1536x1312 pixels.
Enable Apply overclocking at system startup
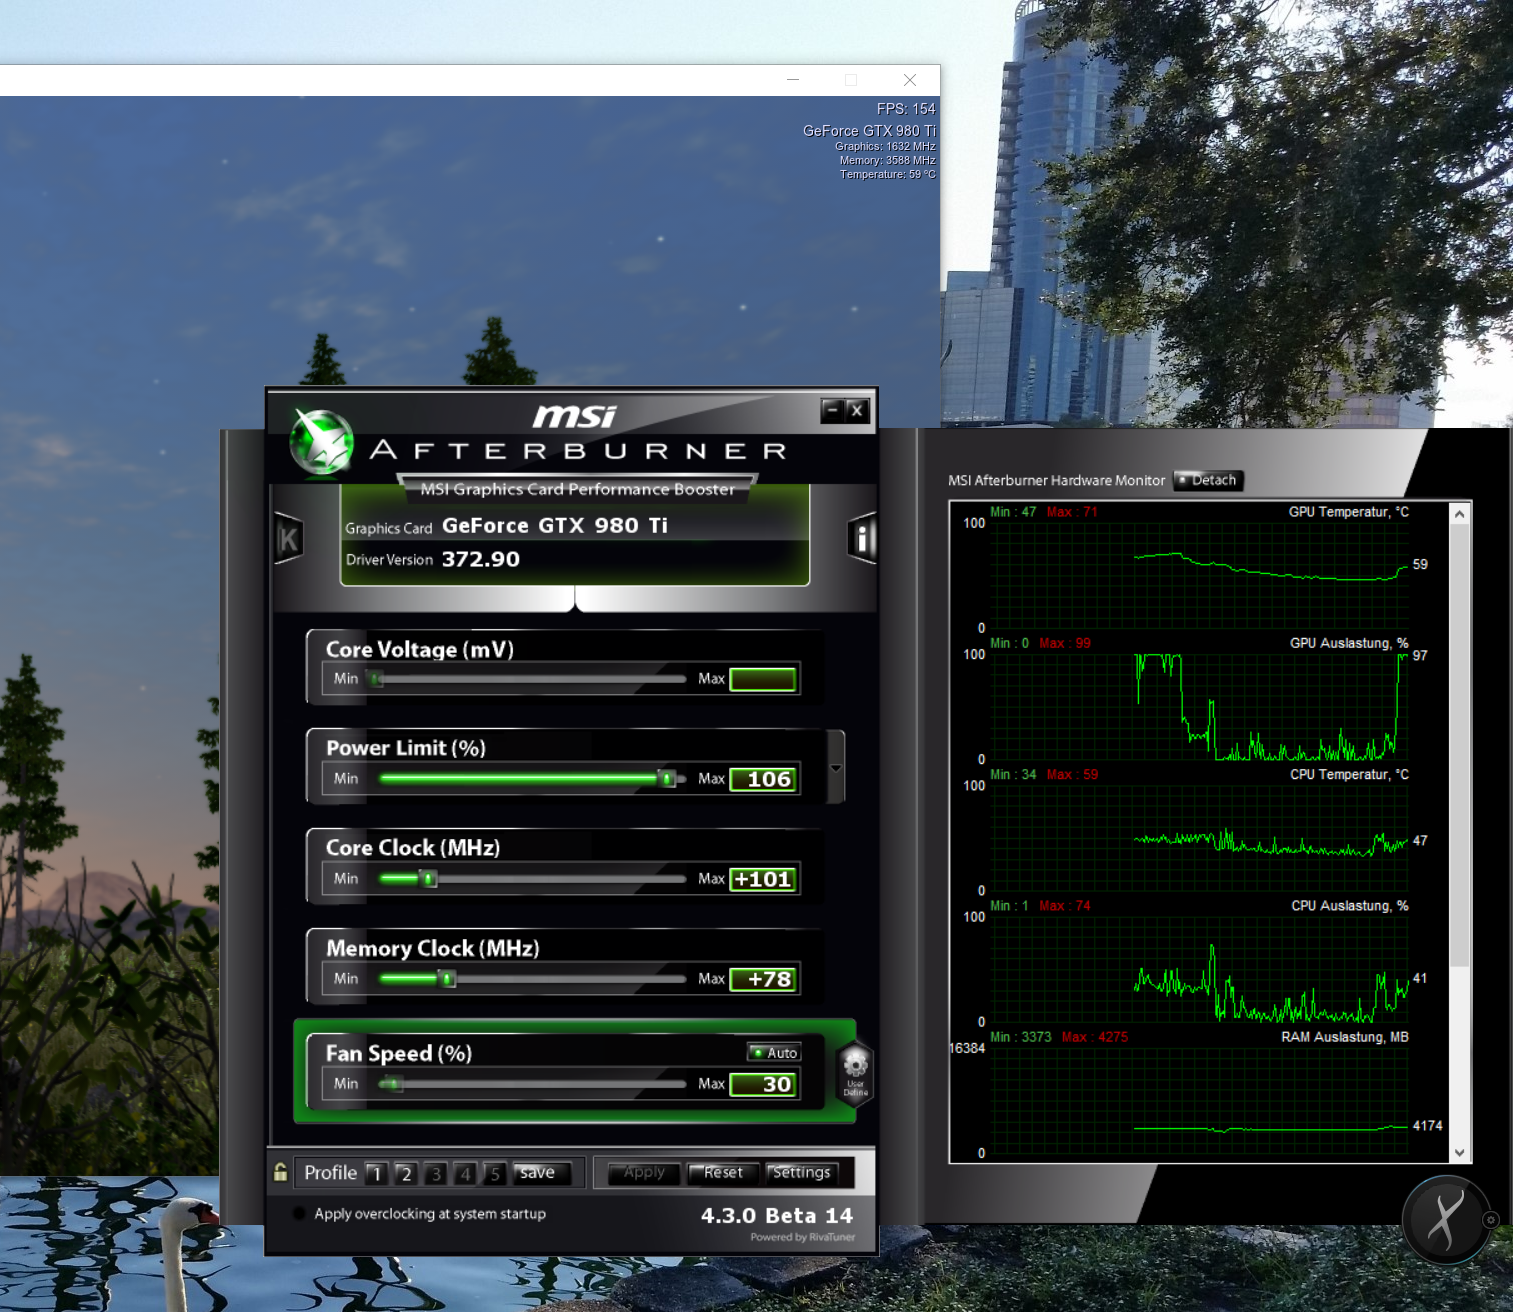[299, 1214]
